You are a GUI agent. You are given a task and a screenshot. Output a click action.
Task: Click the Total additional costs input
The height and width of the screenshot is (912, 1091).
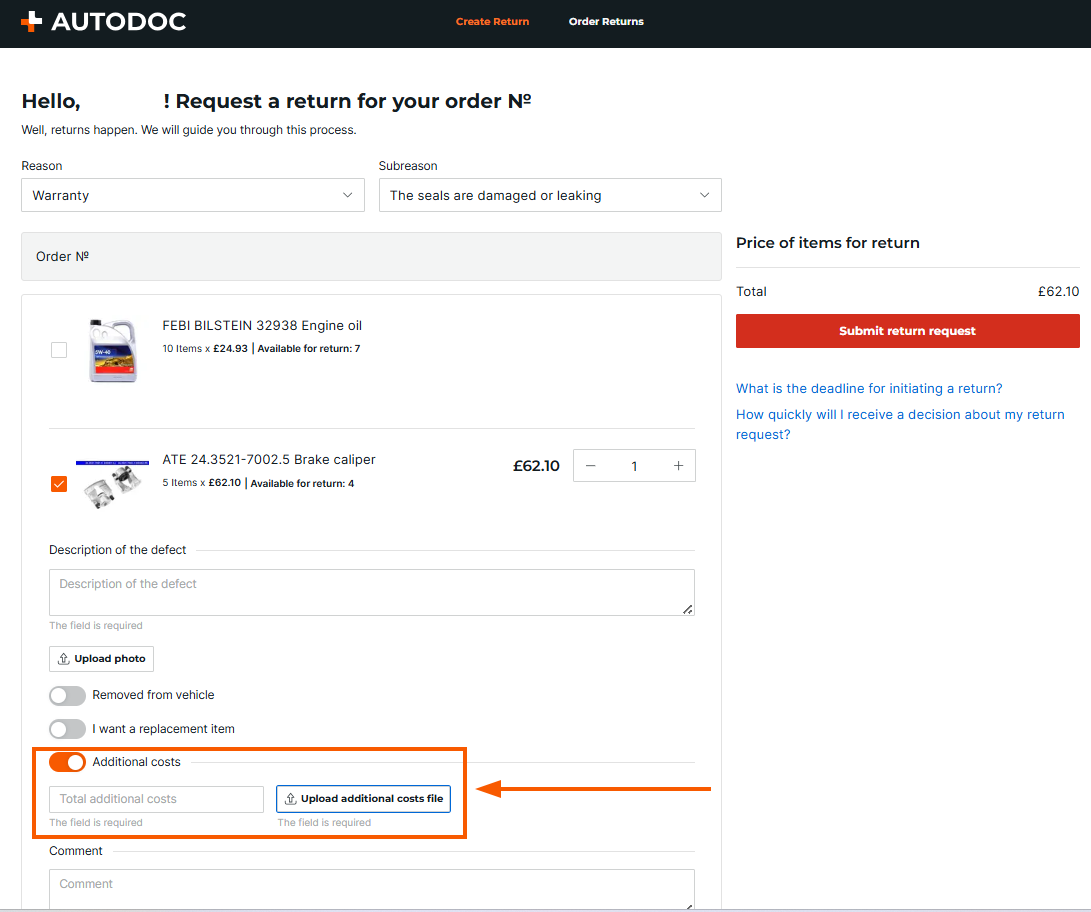pos(156,799)
